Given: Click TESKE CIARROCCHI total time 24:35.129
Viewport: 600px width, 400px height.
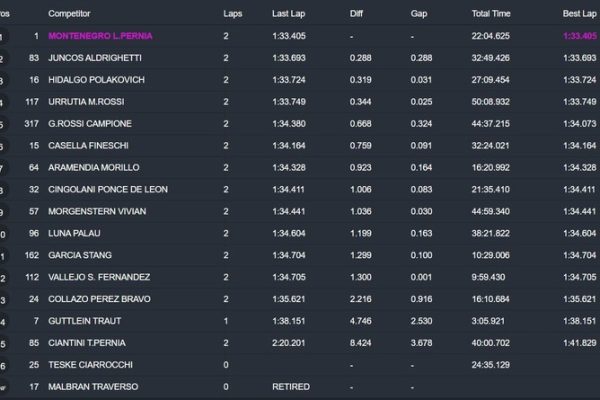Looking at the screenshot, I should 492,364.
